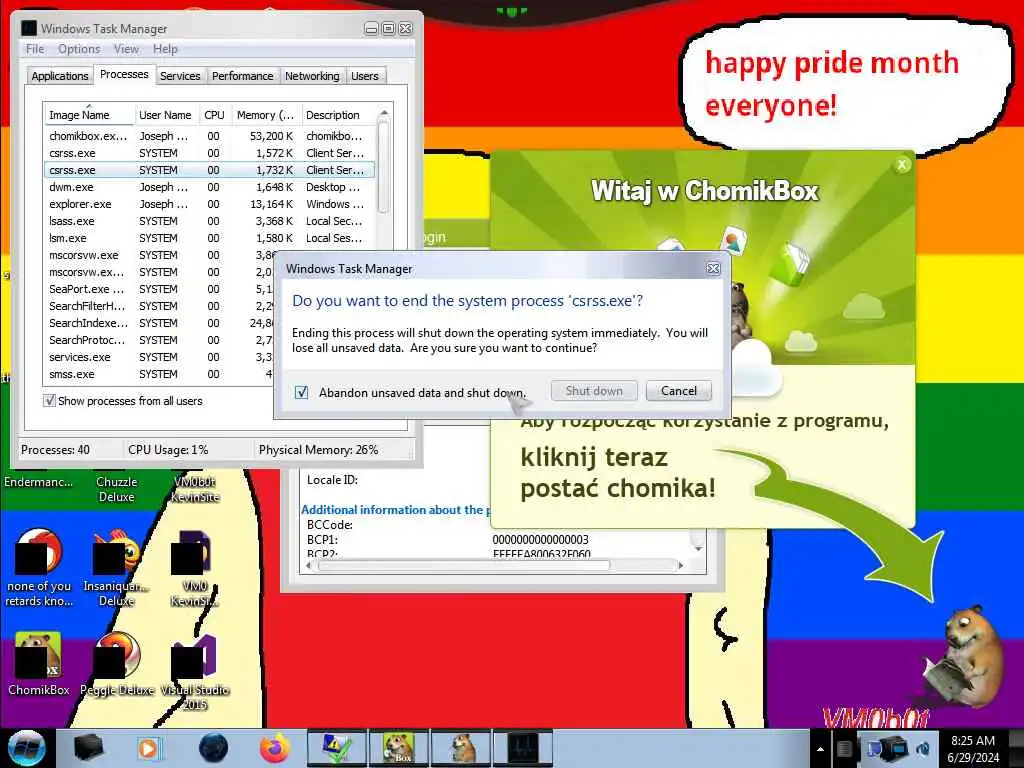Uncheck Abandon unsaved data and shut down
This screenshot has height=768, width=1024.
point(302,392)
